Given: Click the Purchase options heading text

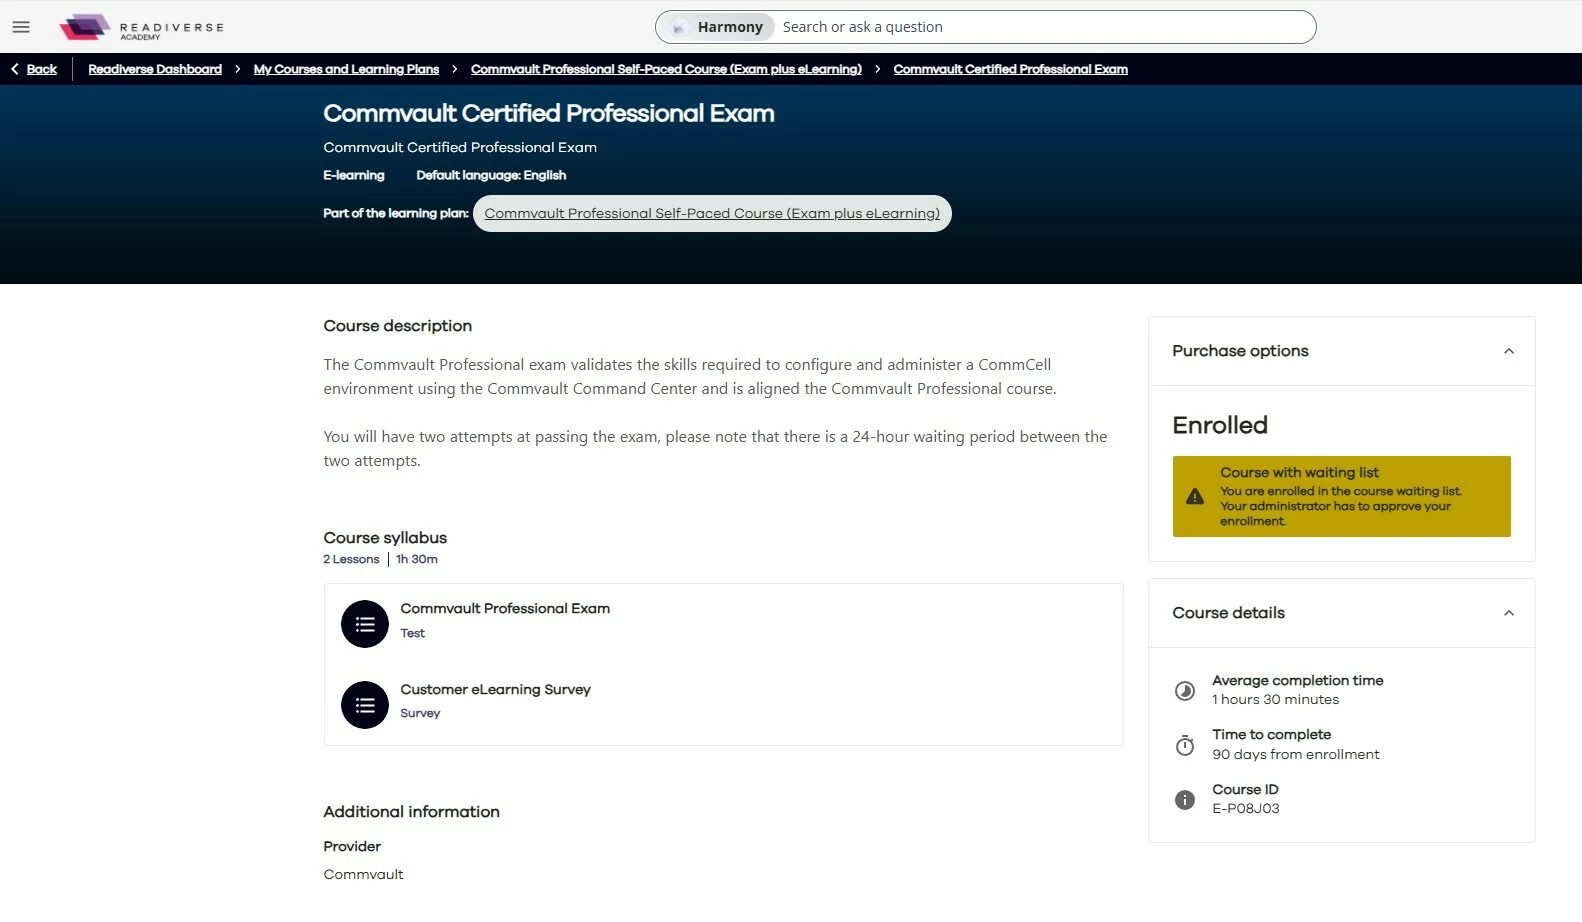Looking at the screenshot, I should point(1241,351).
